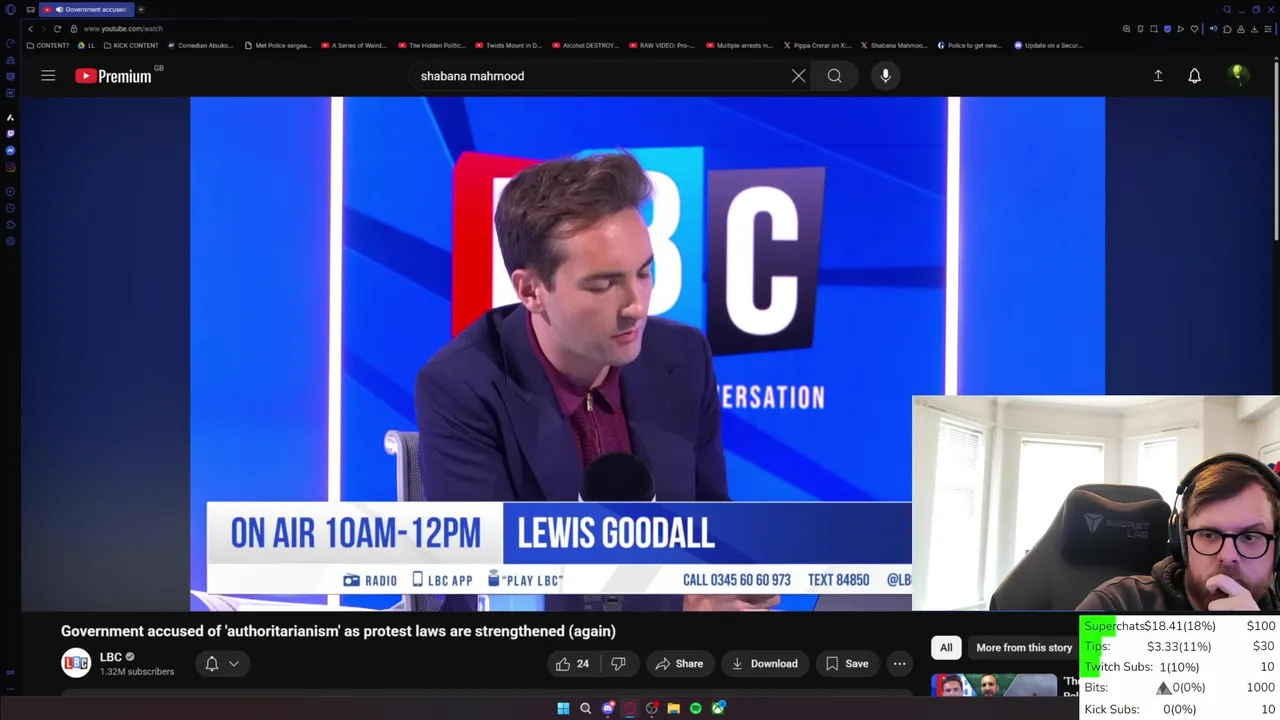
Task: Reload the page in the browser
Action: [x=57, y=29]
